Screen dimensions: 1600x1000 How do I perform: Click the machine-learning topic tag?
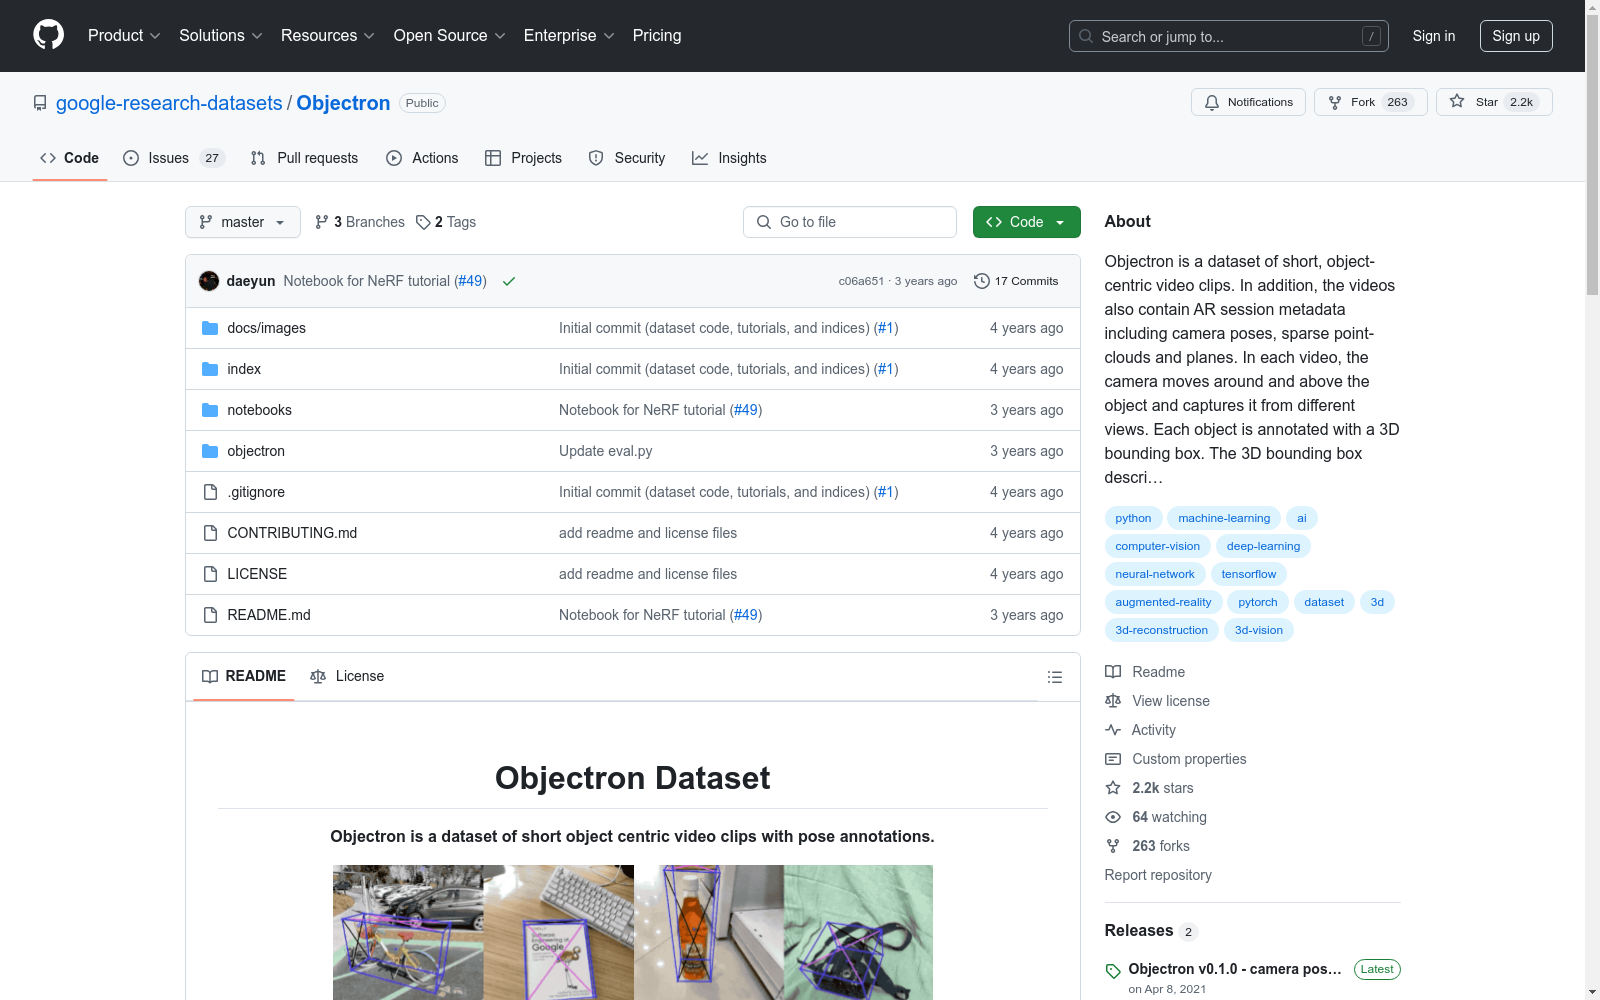[1224, 518]
